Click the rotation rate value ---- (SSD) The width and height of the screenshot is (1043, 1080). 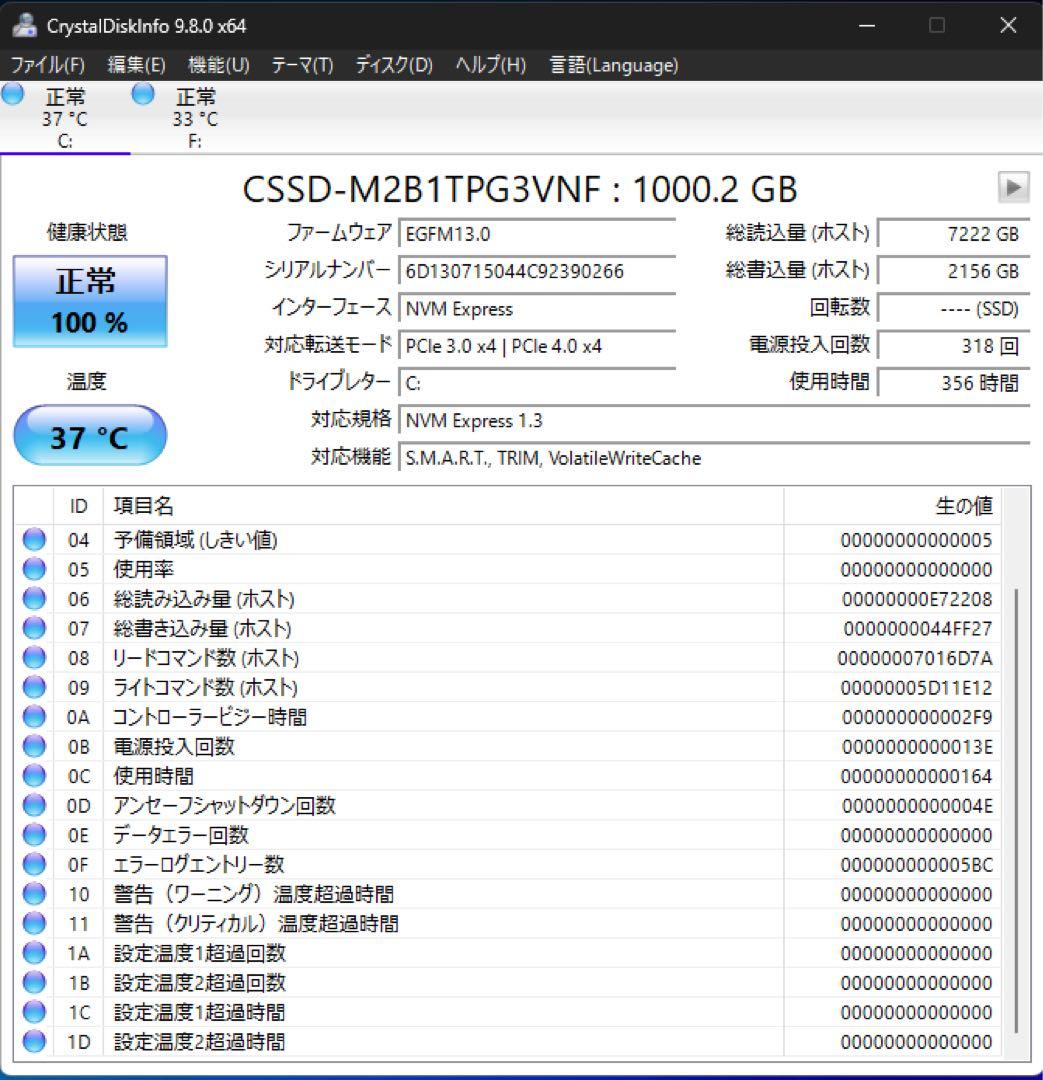tap(954, 309)
